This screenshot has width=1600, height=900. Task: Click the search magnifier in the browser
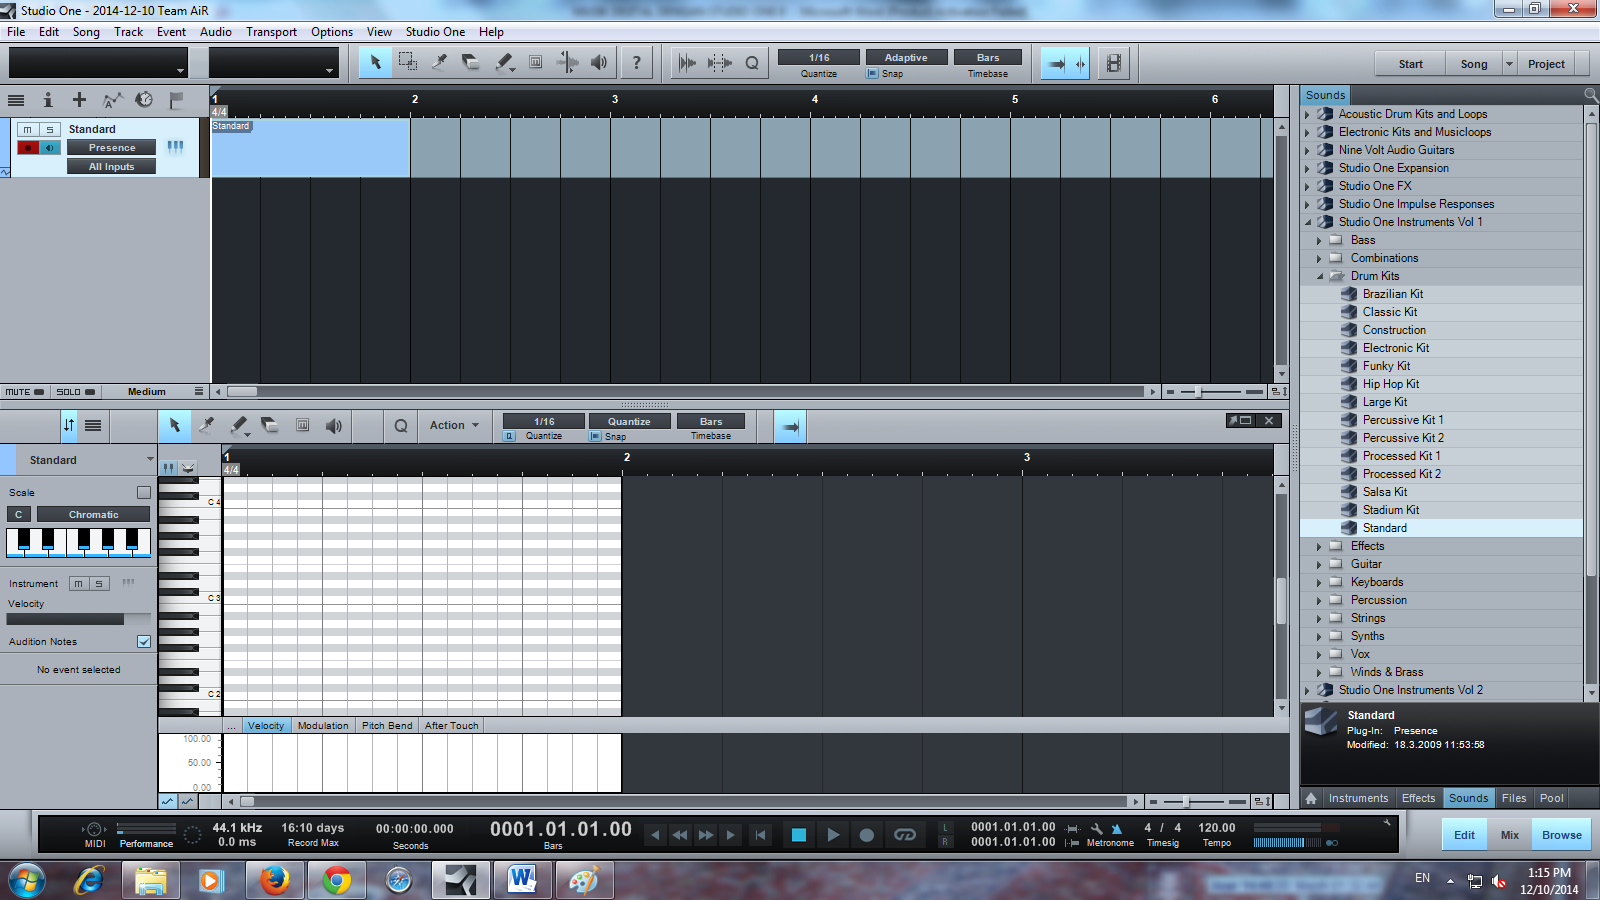1590,94
